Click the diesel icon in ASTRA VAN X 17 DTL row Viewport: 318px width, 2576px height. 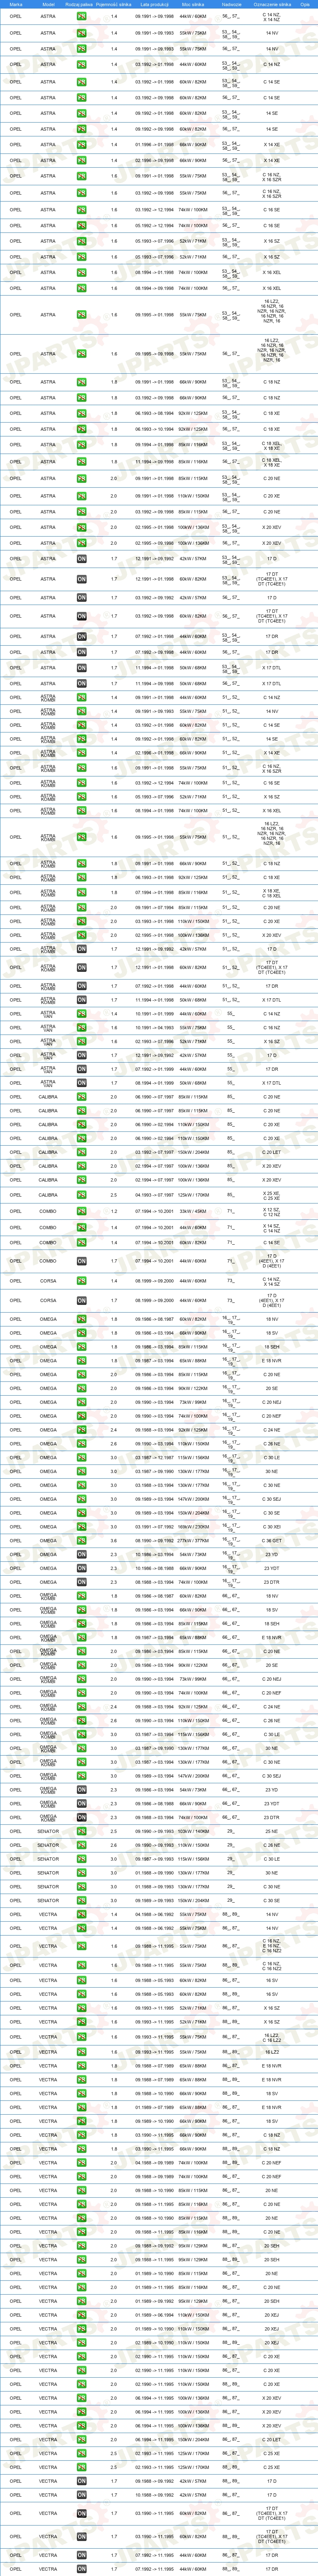pos(82,1083)
